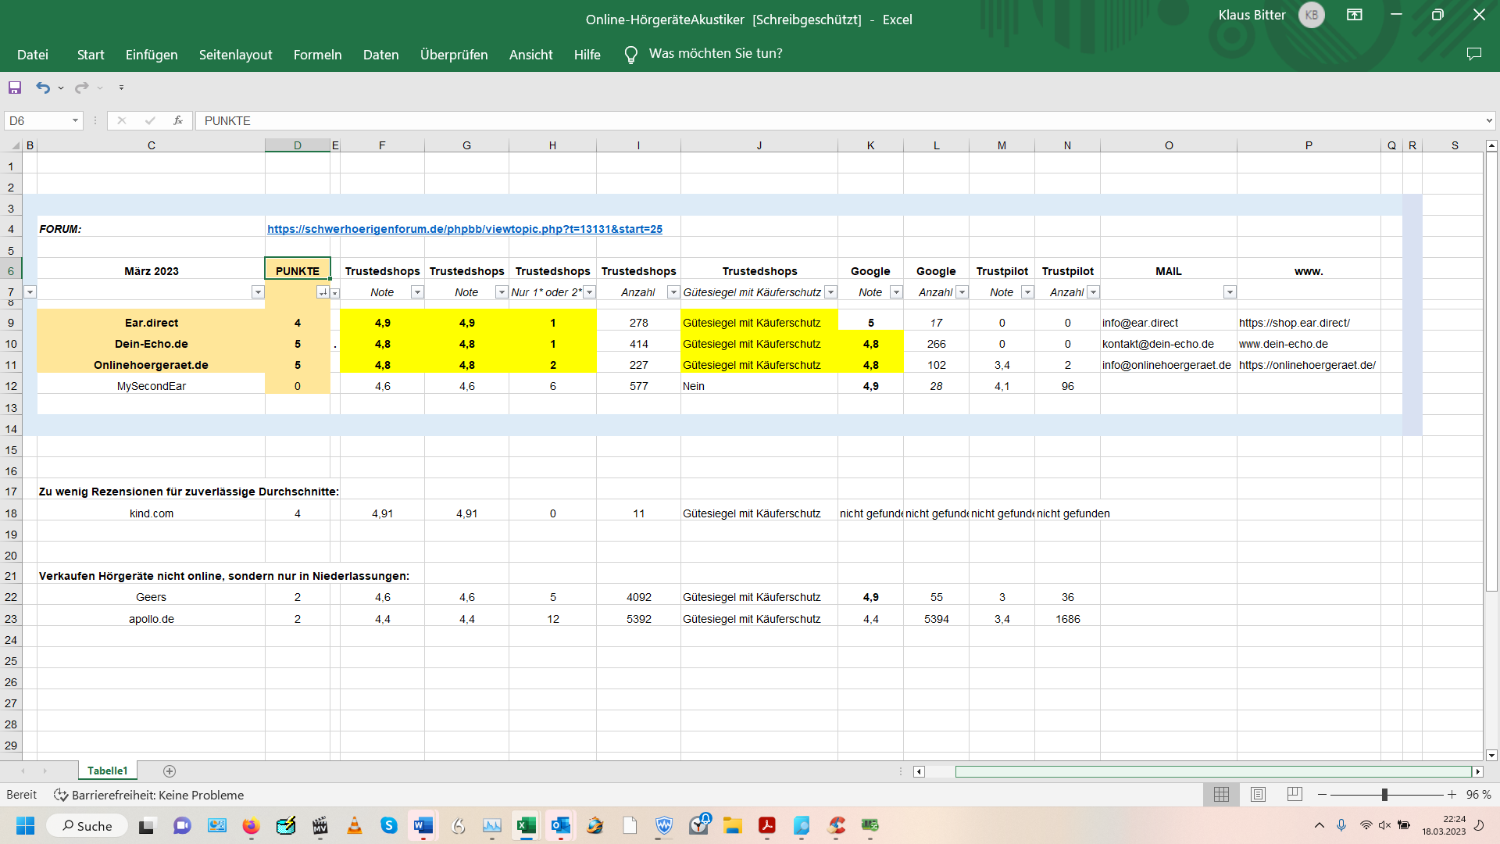The image size is (1500, 844).
Task: Open the Comments speech bubble icon
Action: [1473, 54]
